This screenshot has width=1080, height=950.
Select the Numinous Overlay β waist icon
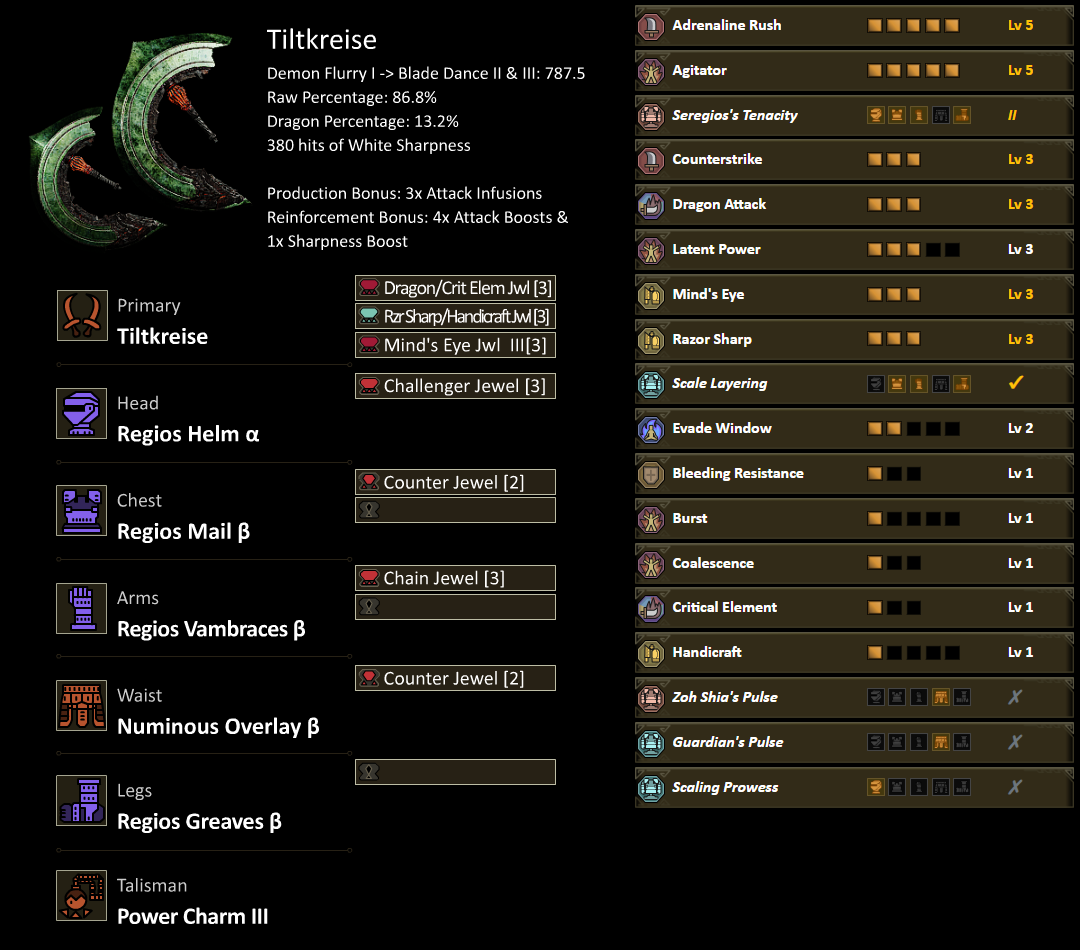pyautogui.click(x=82, y=705)
